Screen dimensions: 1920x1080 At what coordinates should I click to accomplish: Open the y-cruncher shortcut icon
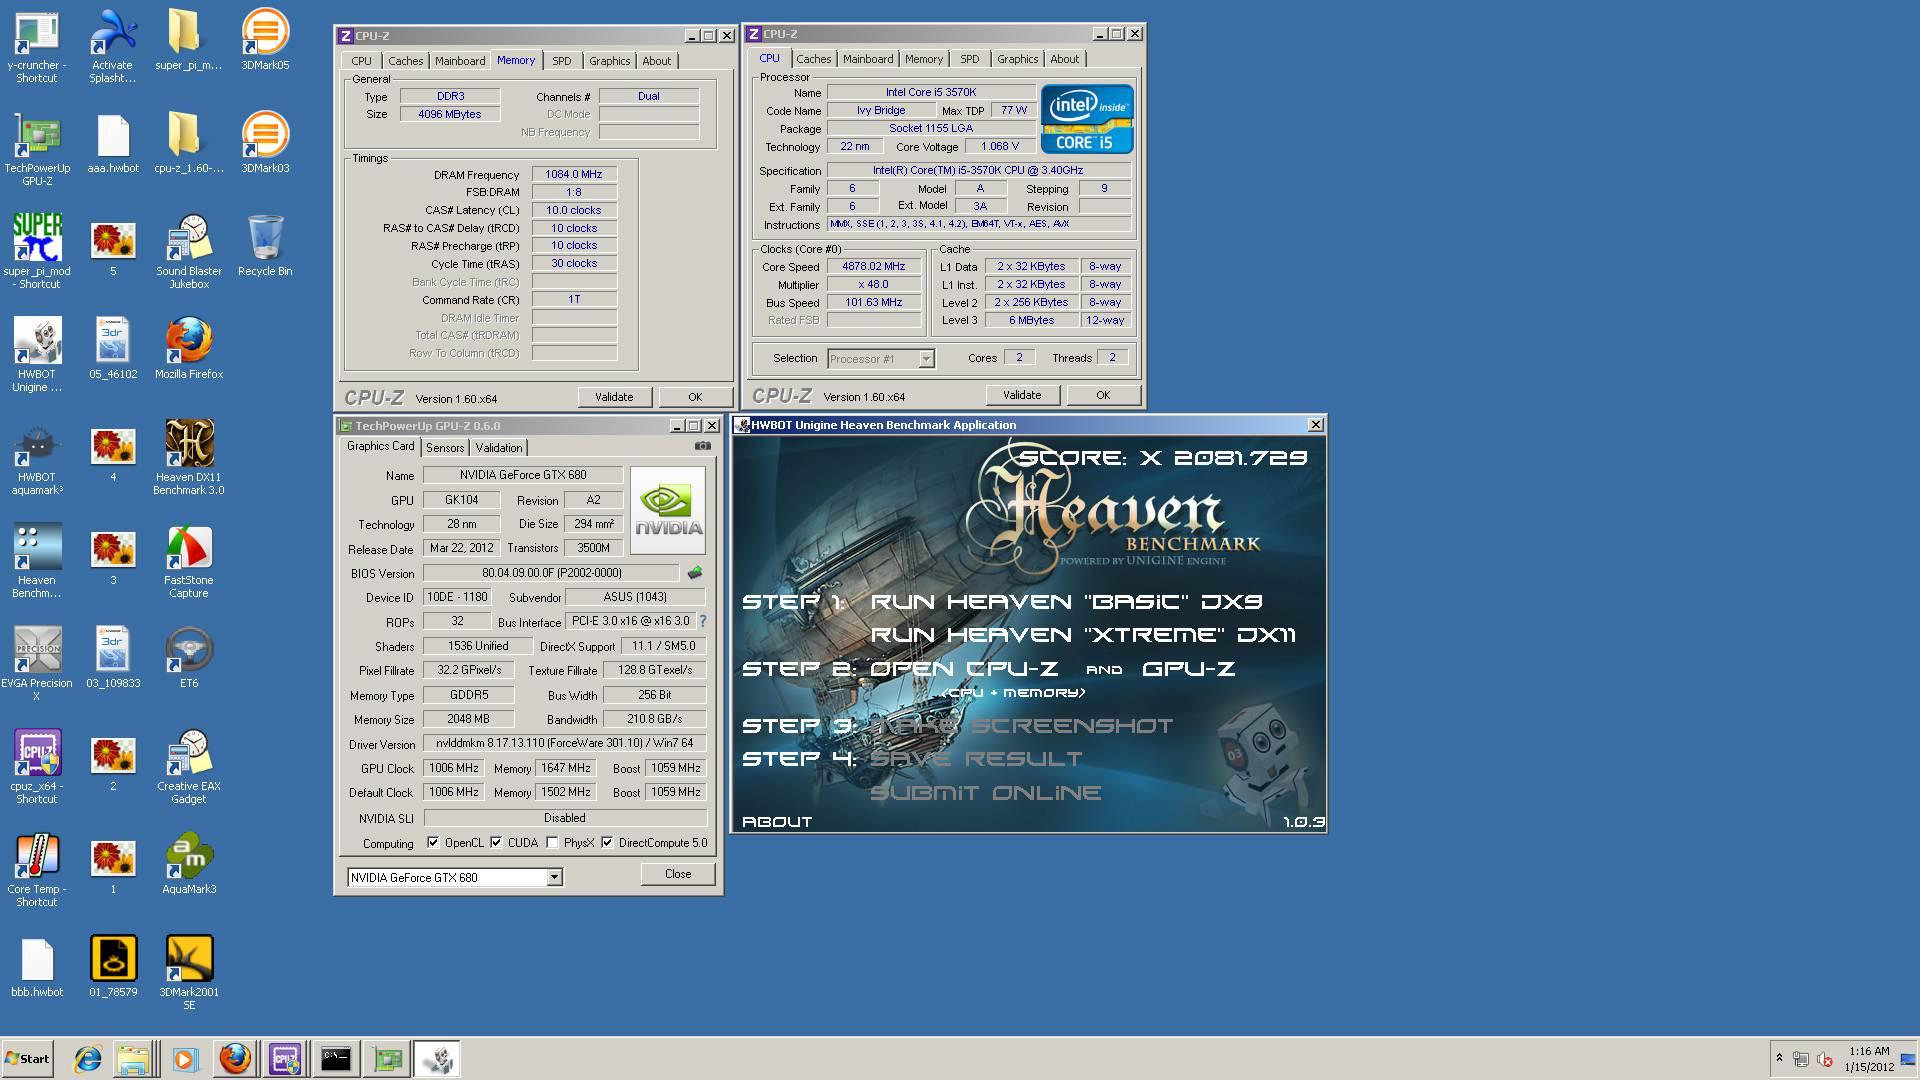37,33
